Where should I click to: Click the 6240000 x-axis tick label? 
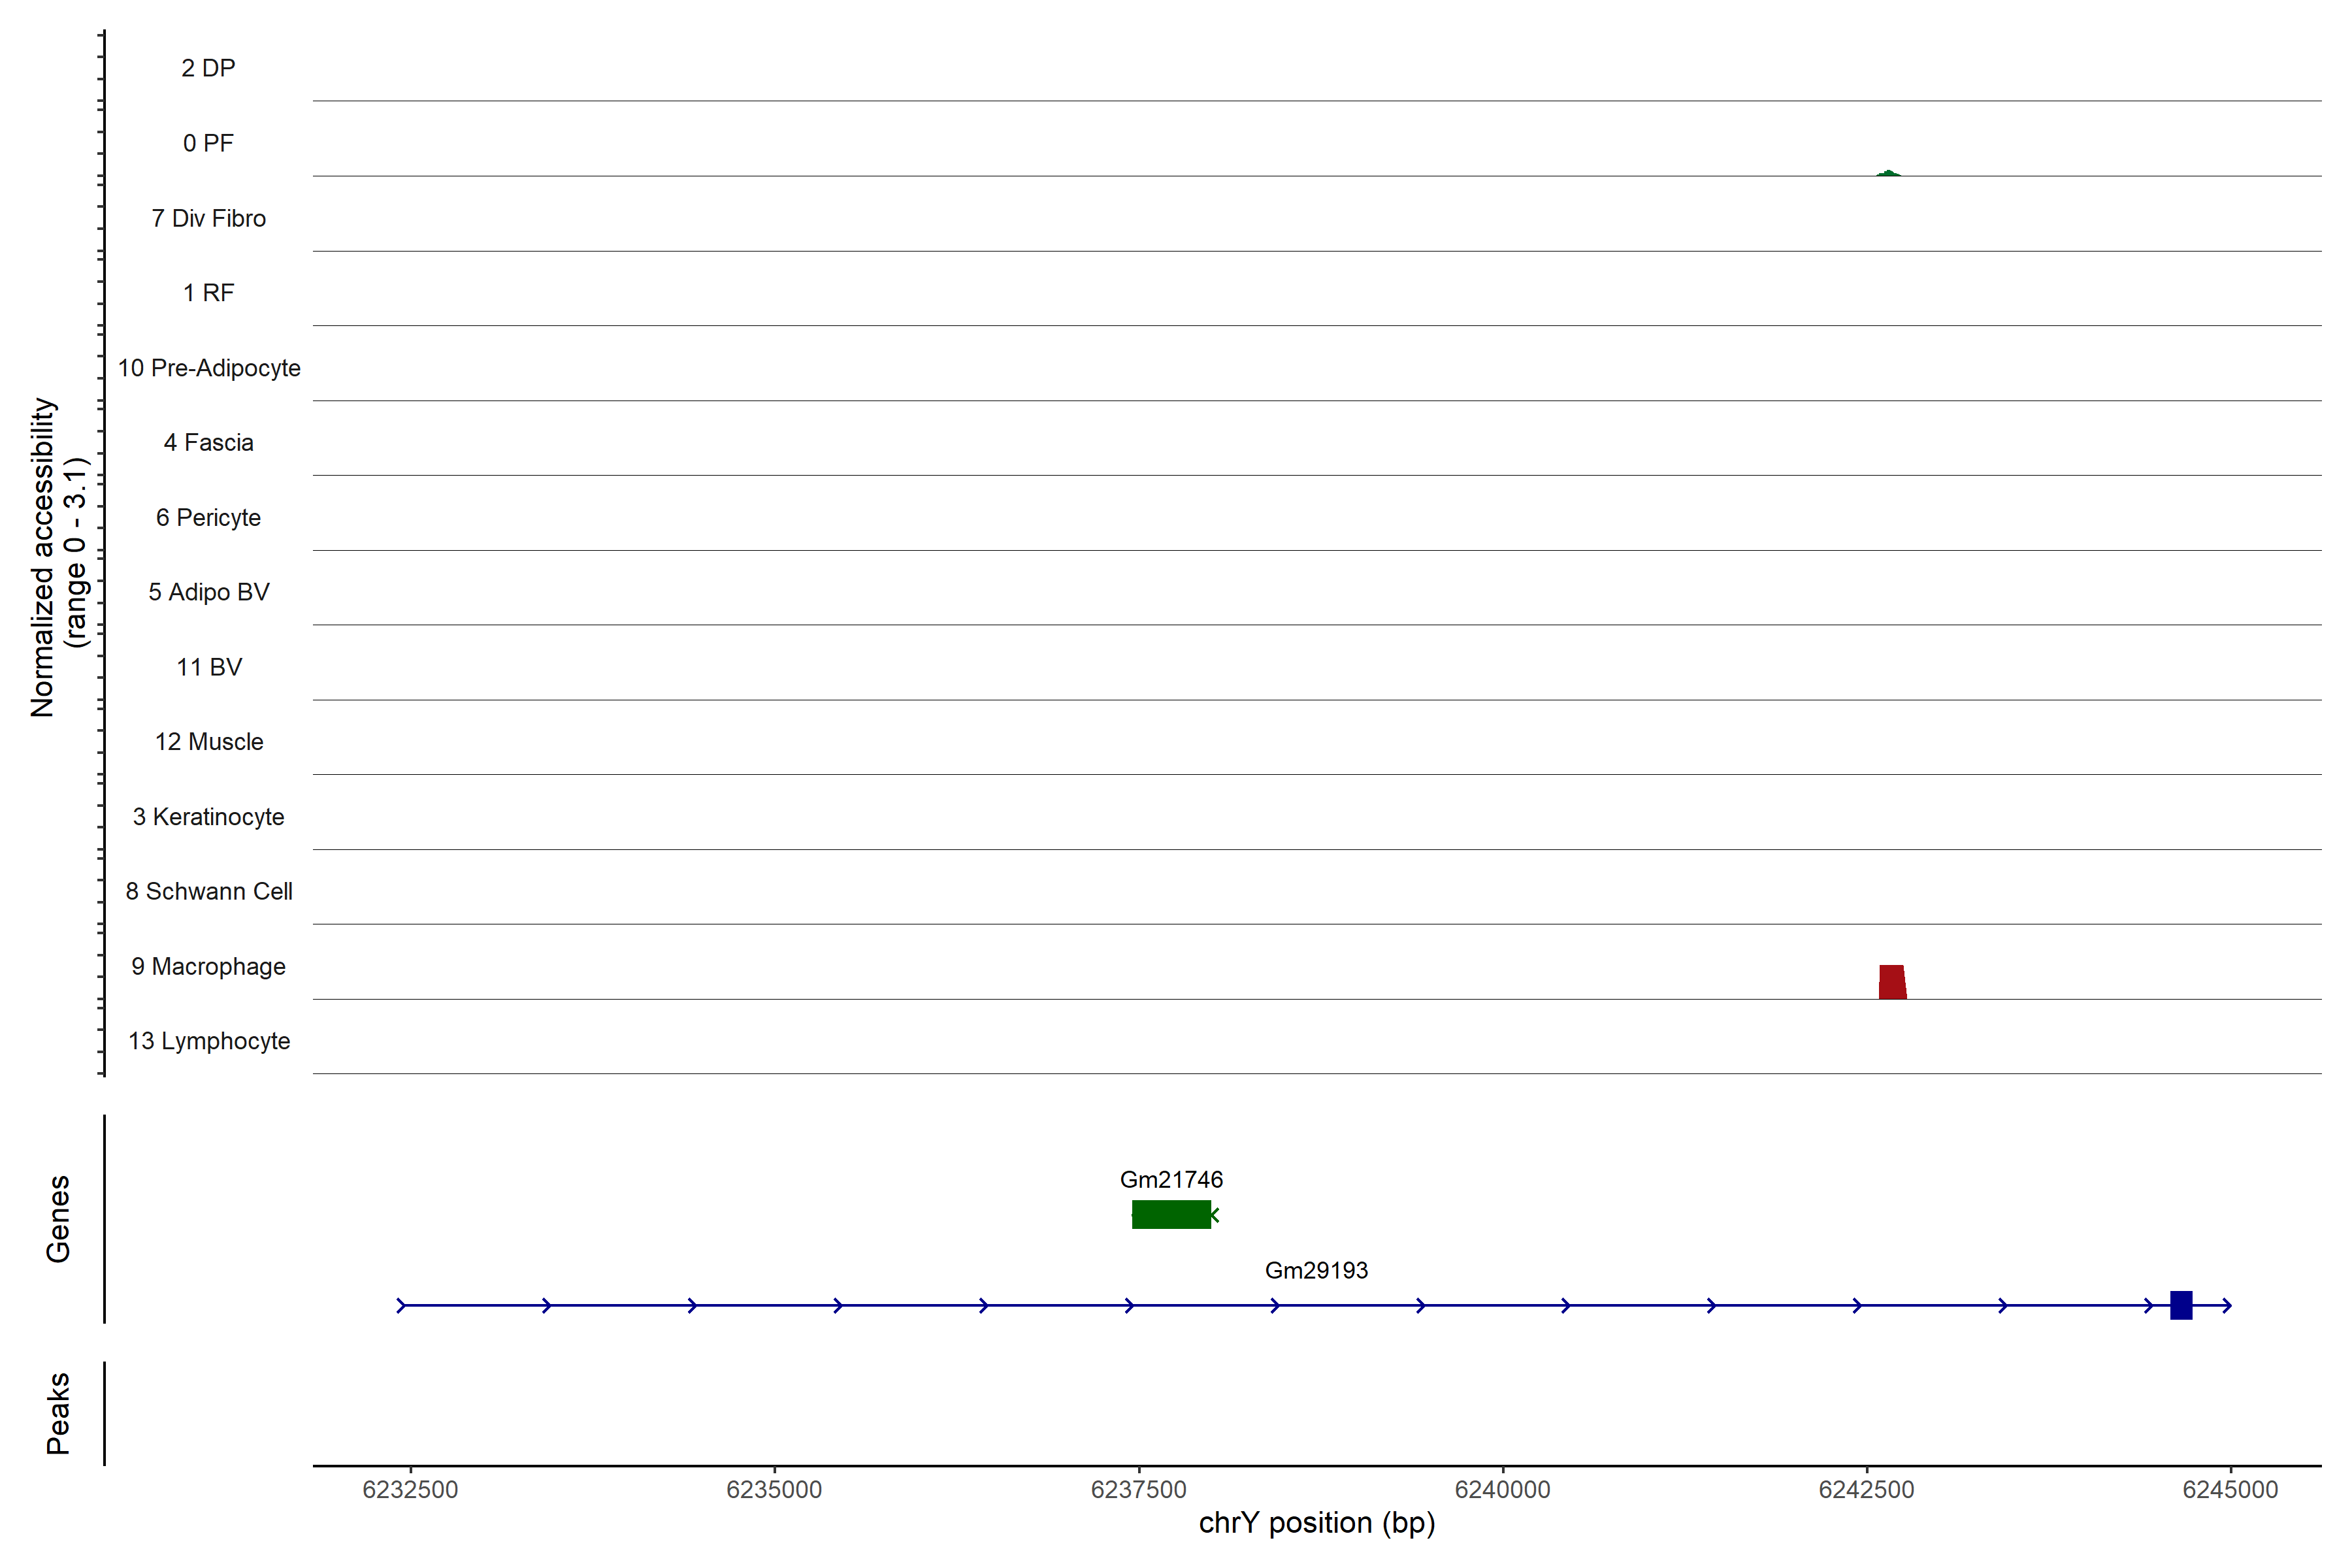[1502, 1489]
